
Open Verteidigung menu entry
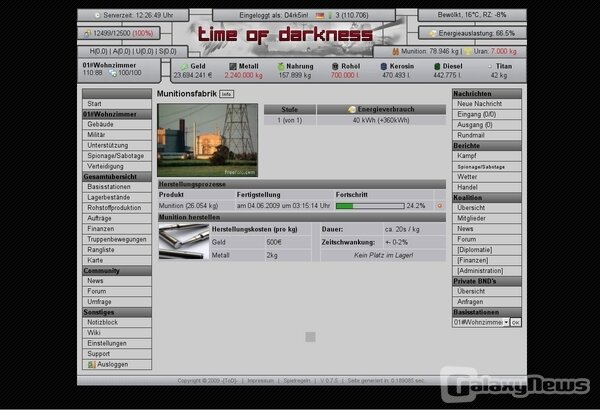(117, 166)
